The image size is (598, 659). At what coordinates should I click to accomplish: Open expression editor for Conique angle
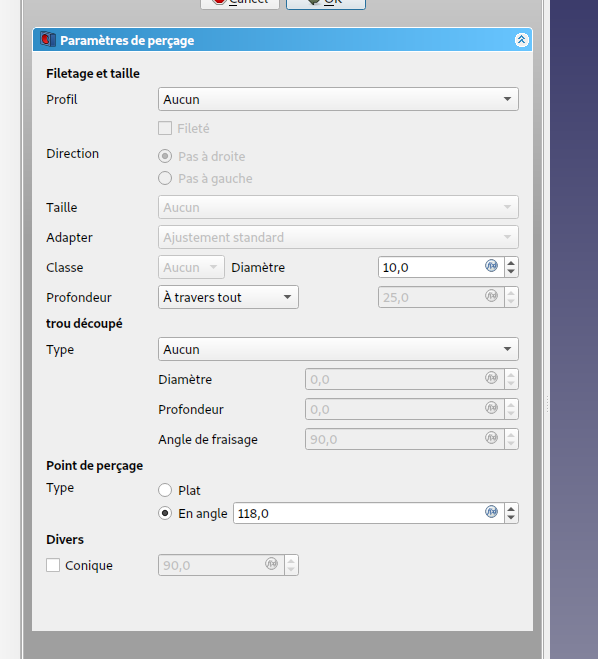[271, 564]
